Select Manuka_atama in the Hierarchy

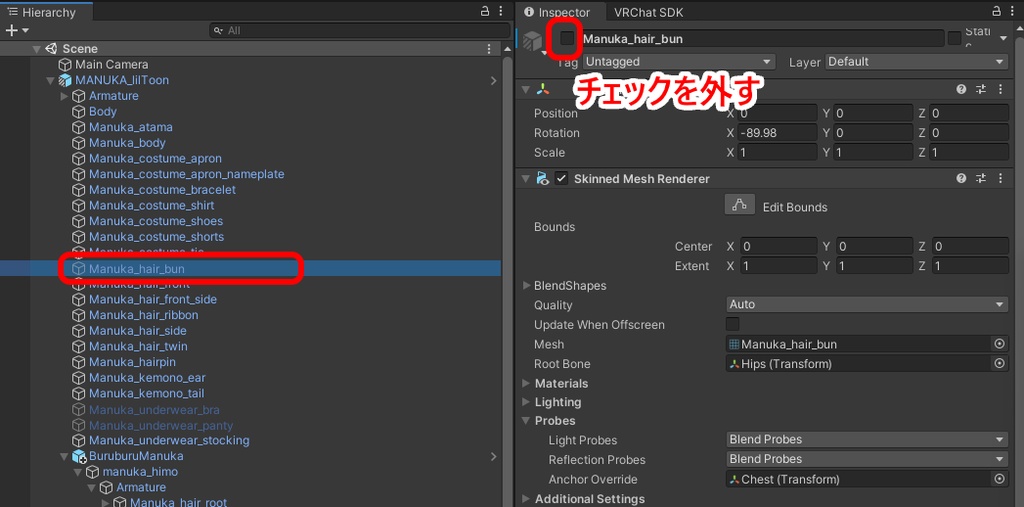point(131,127)
